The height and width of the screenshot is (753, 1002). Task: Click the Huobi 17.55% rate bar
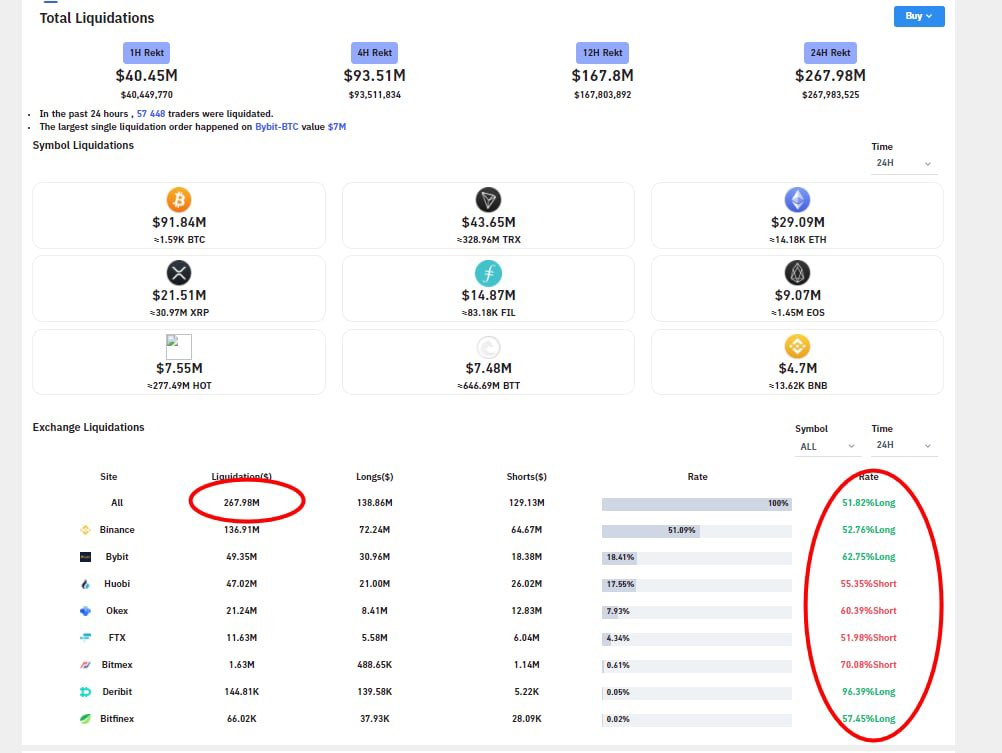tap(697, 584)
